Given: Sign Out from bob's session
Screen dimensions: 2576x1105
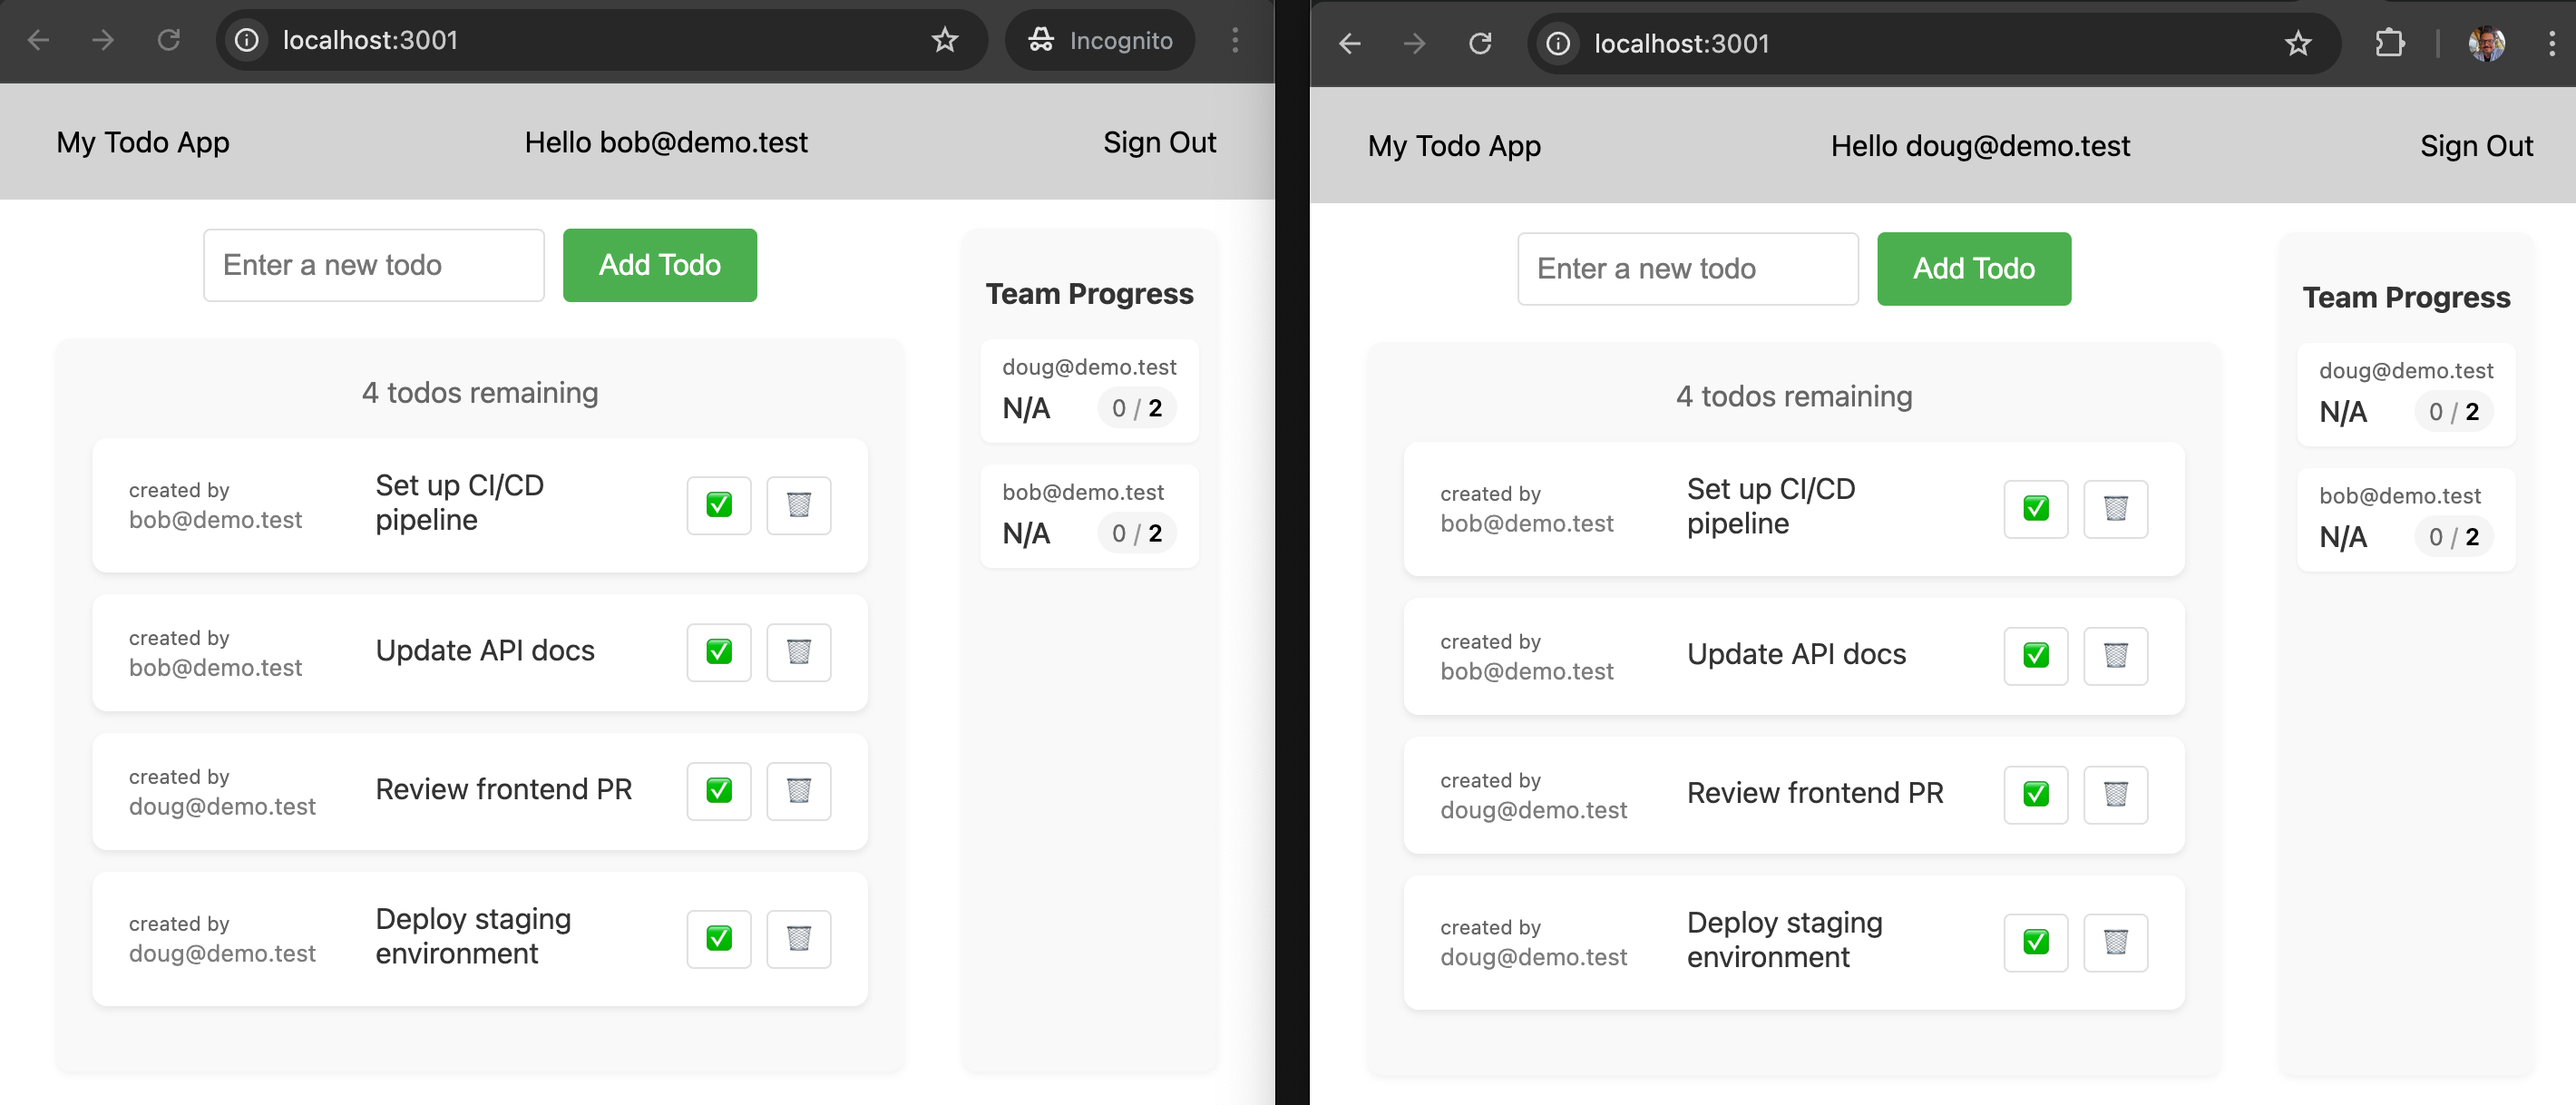Looking at the screenshot, I should coord(1159,142).
